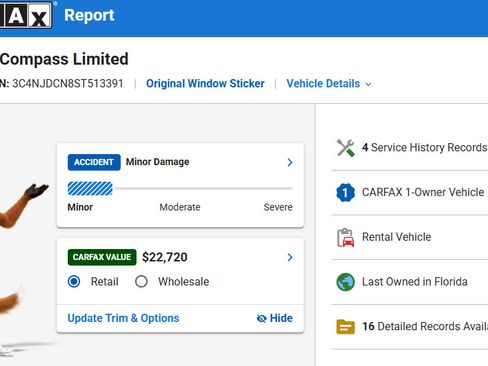Click the striped Minor damage severity bar

(x=90, y=189)
